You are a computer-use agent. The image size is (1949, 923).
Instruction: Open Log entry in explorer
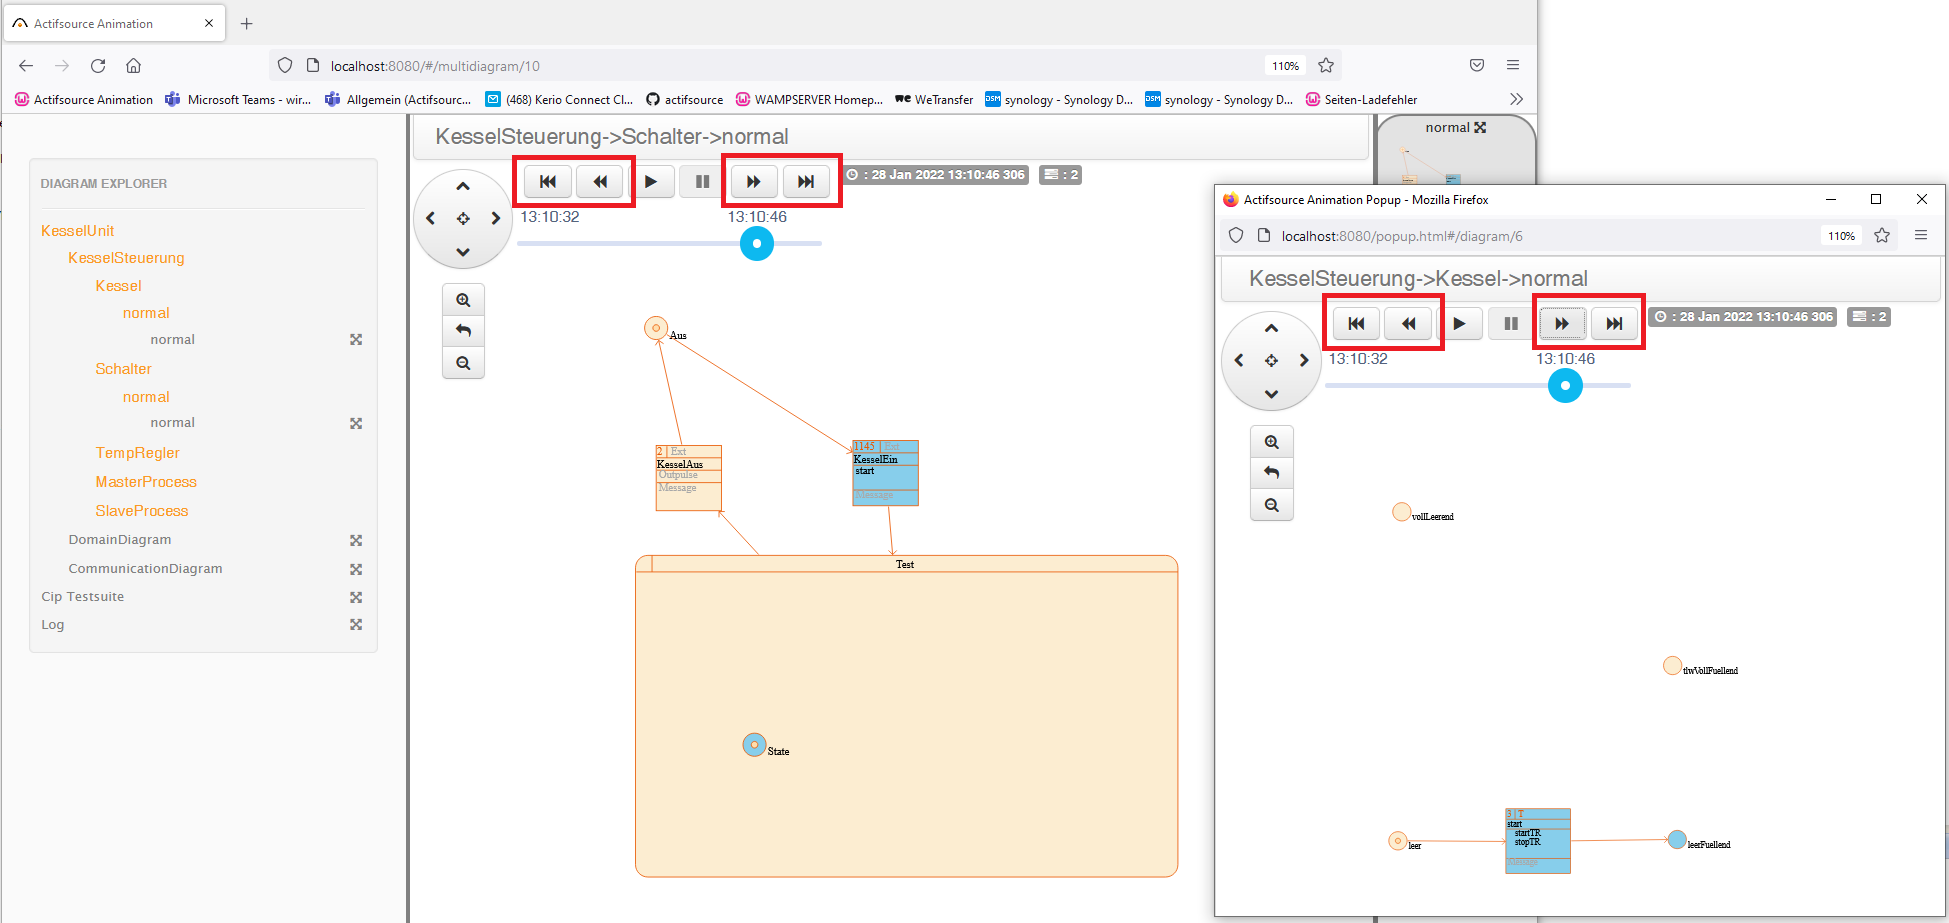[53, 625]
